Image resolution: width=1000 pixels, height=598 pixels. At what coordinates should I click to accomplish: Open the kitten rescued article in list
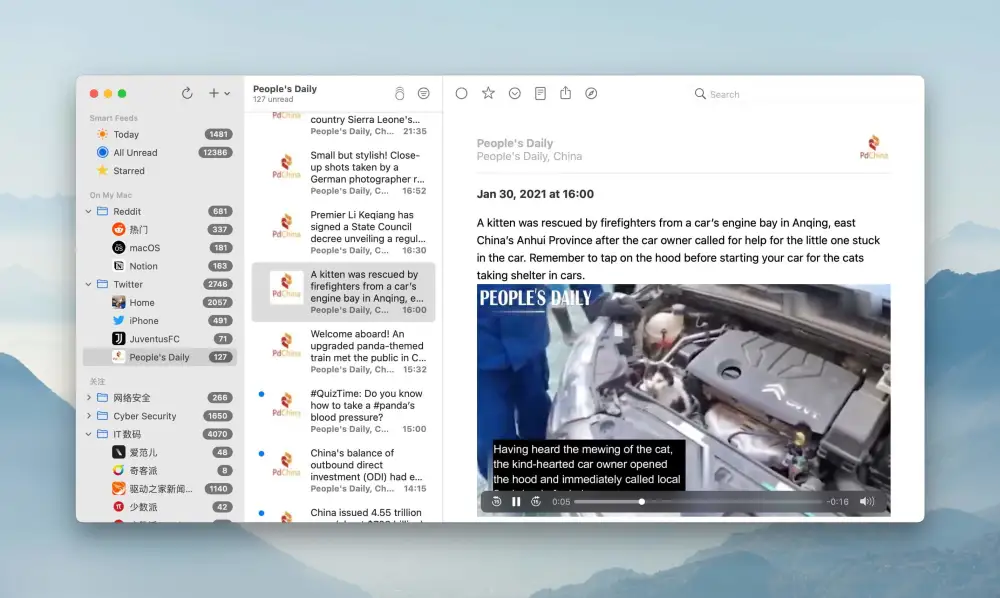tap(343, 291)
